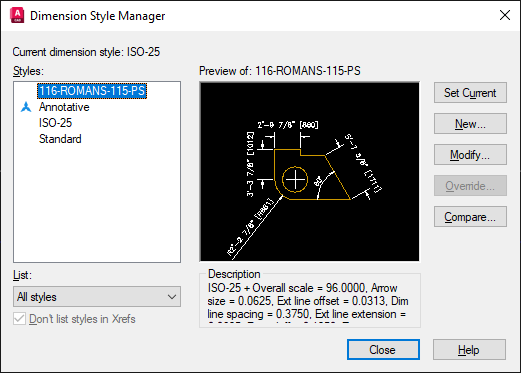This screenshot has height=373, width=521.
Task: Select the Standard dimension style
Action: (60, 139)
